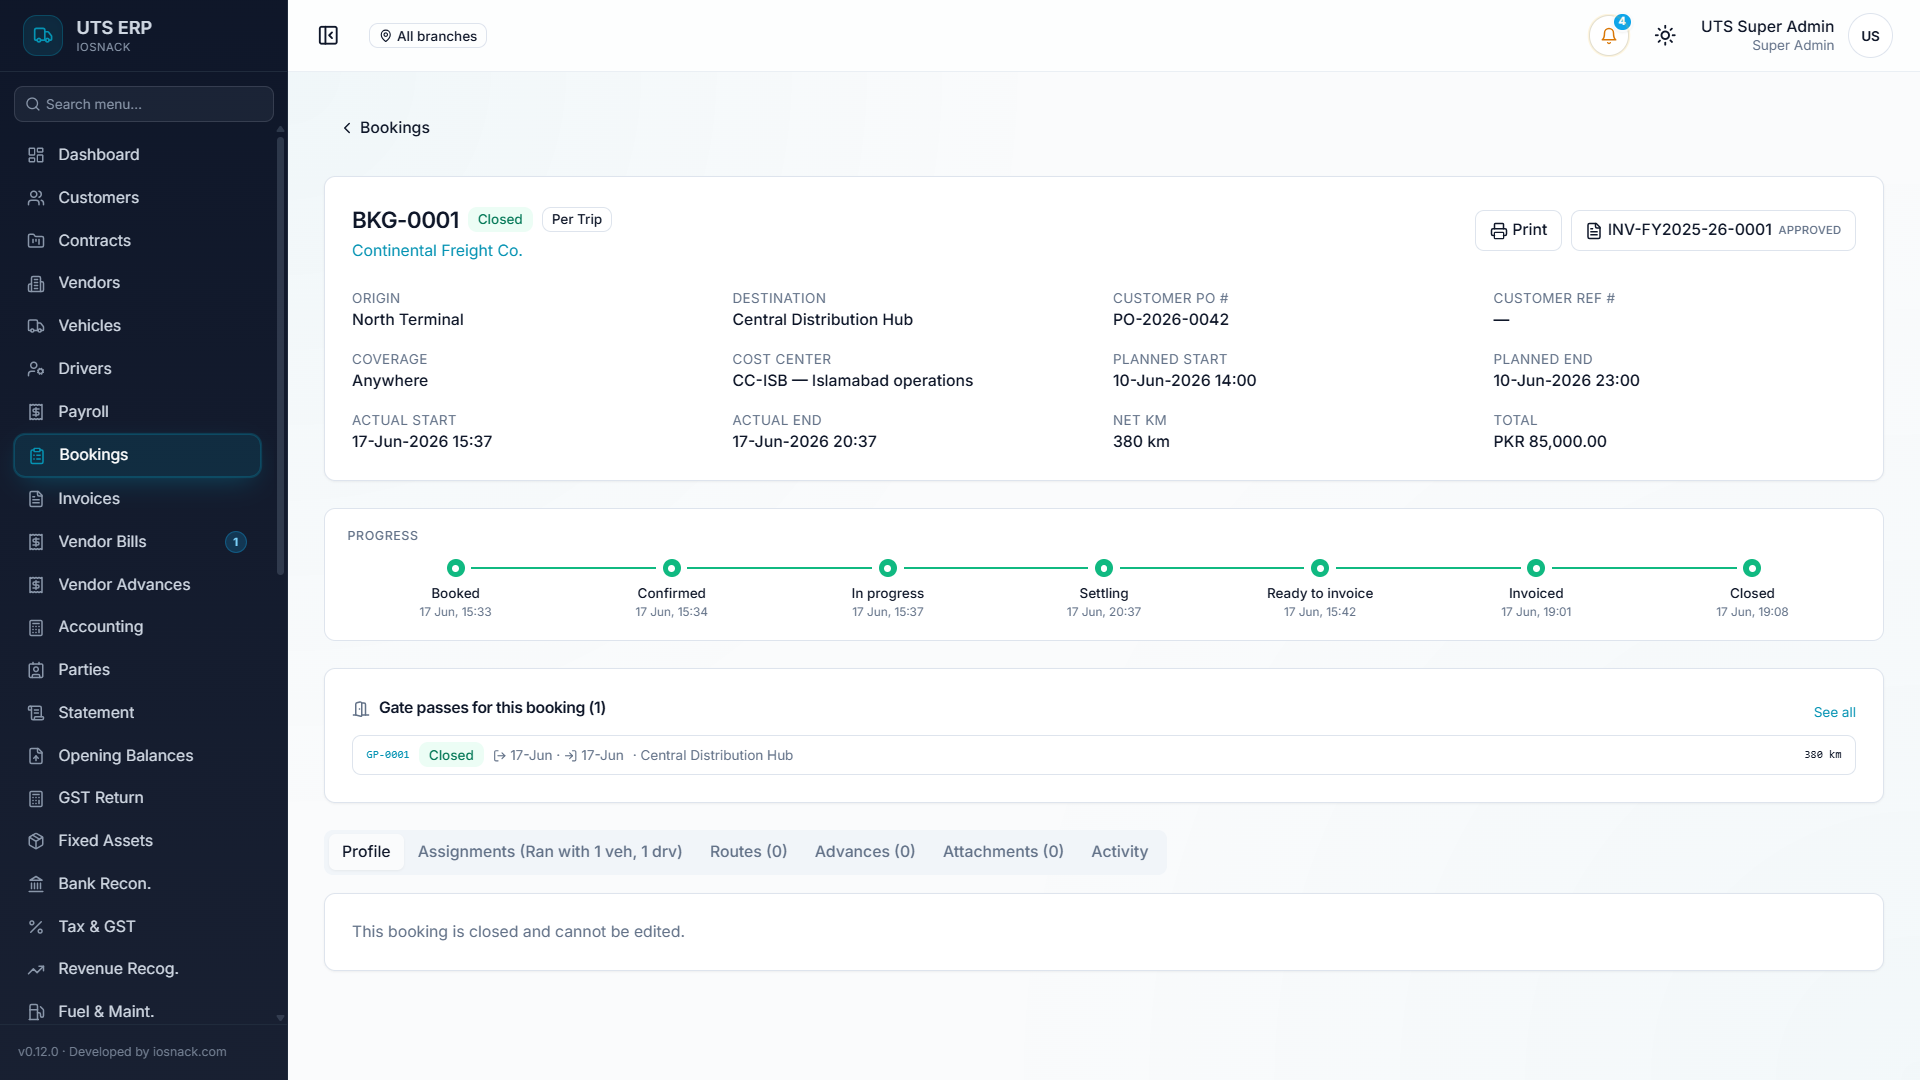Click See all gate passes link
The width and height of the screenshot is (1920, 1080).
click(x=1834, y=713)
